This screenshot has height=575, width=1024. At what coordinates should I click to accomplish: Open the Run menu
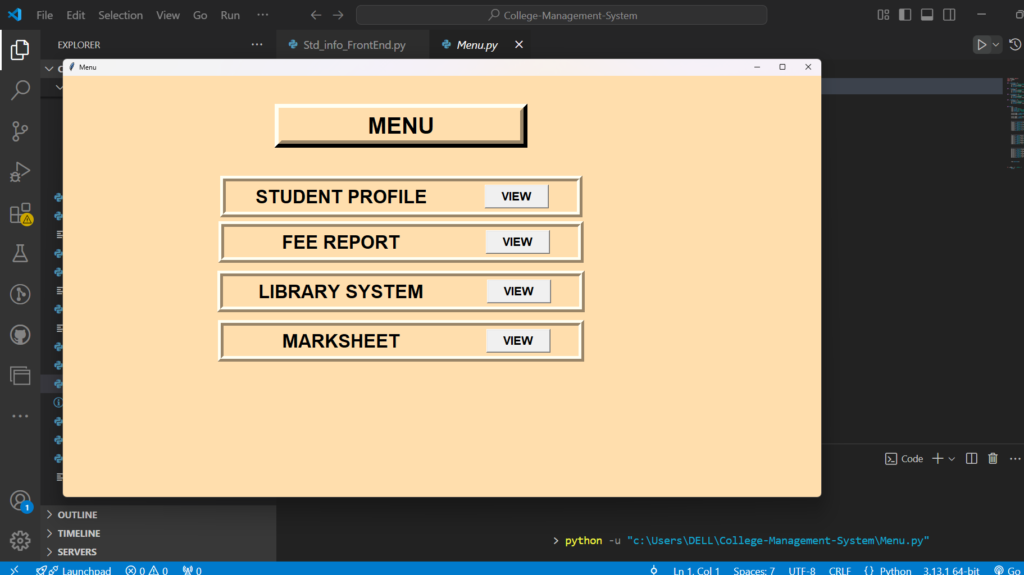click(x=230, y=15)
